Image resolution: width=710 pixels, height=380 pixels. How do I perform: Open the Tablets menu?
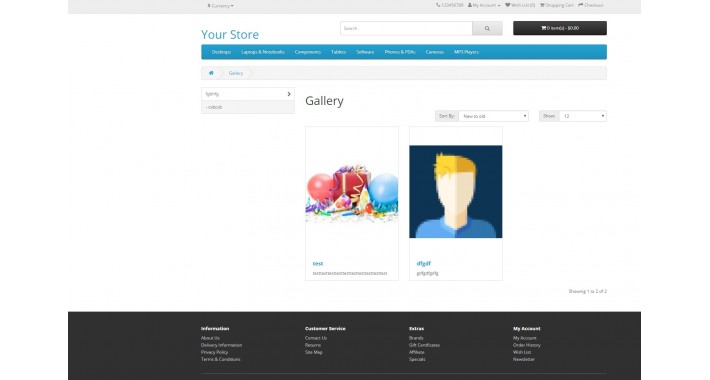[x=338, y=52]
